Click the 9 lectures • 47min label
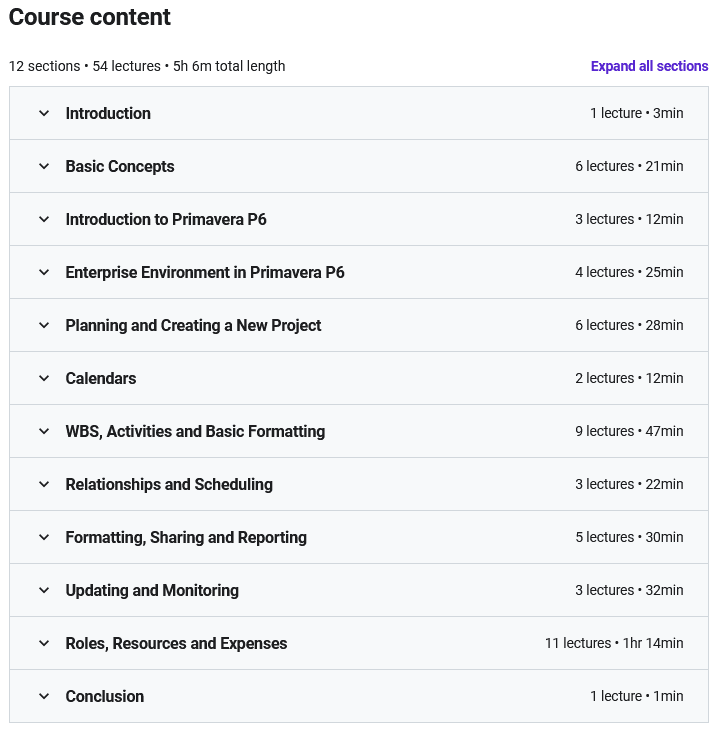 pos(629,431)
